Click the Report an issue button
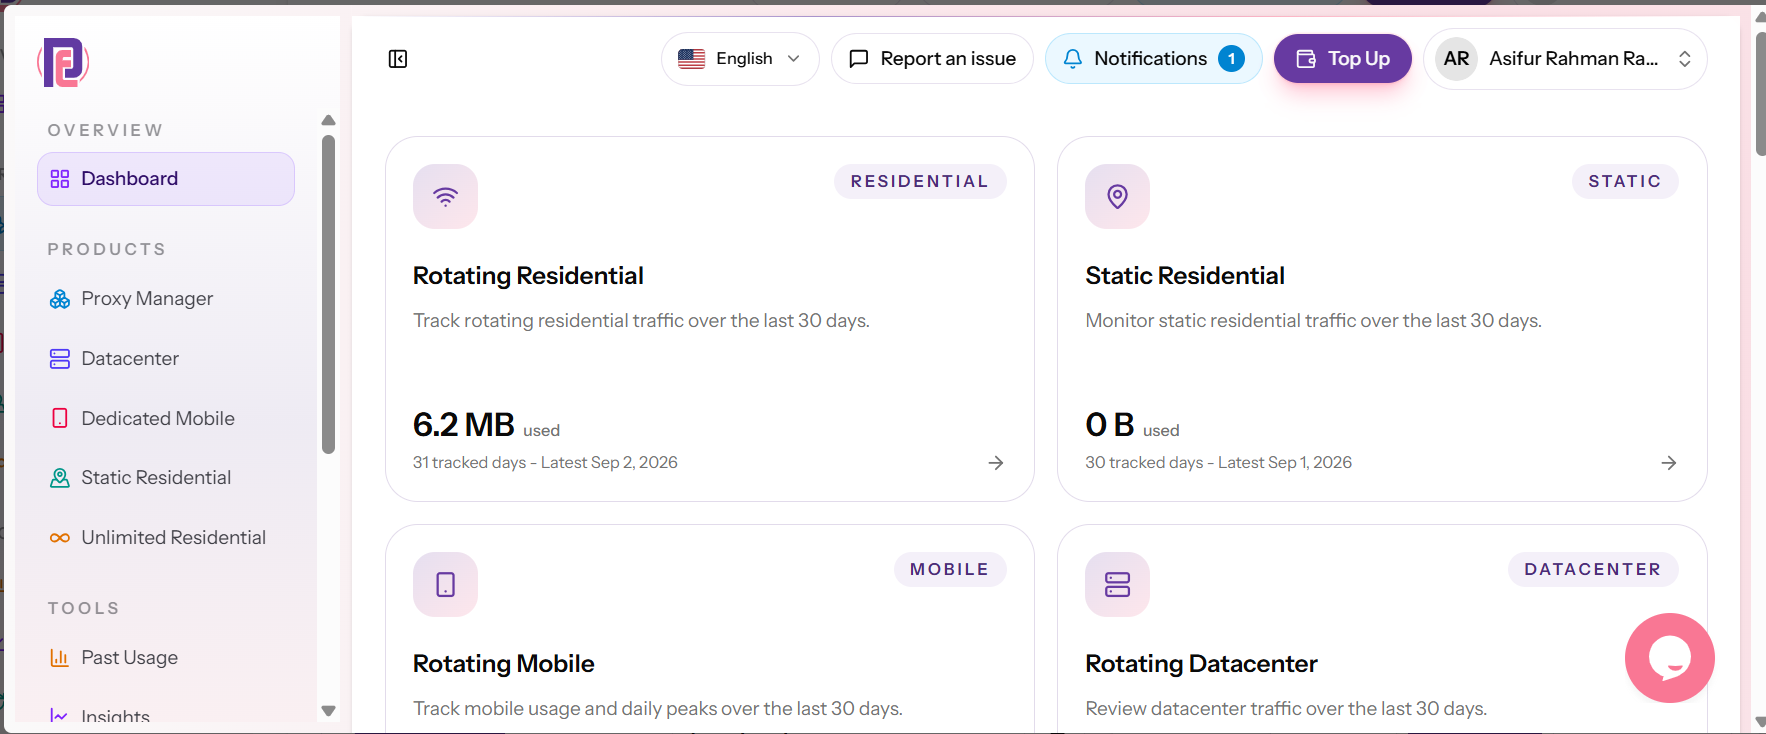The width and height of the screenshot is (1766, 734). [x=932, y=59]
